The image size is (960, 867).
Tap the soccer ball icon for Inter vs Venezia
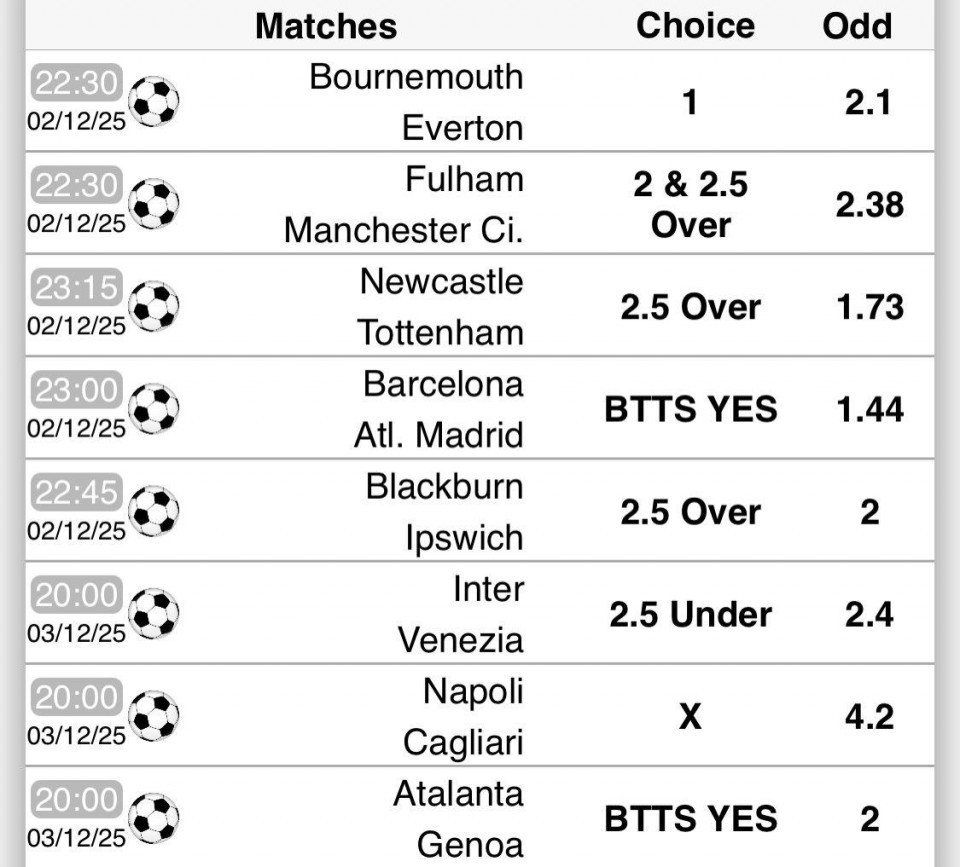(156, 613)
